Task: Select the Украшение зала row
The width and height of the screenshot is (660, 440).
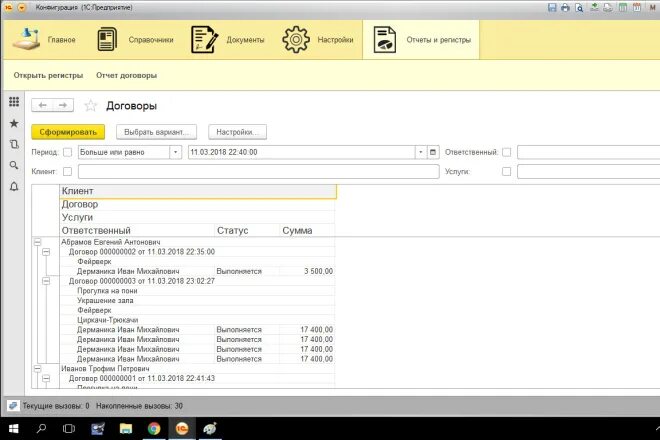Action: (x=198, y=300)
